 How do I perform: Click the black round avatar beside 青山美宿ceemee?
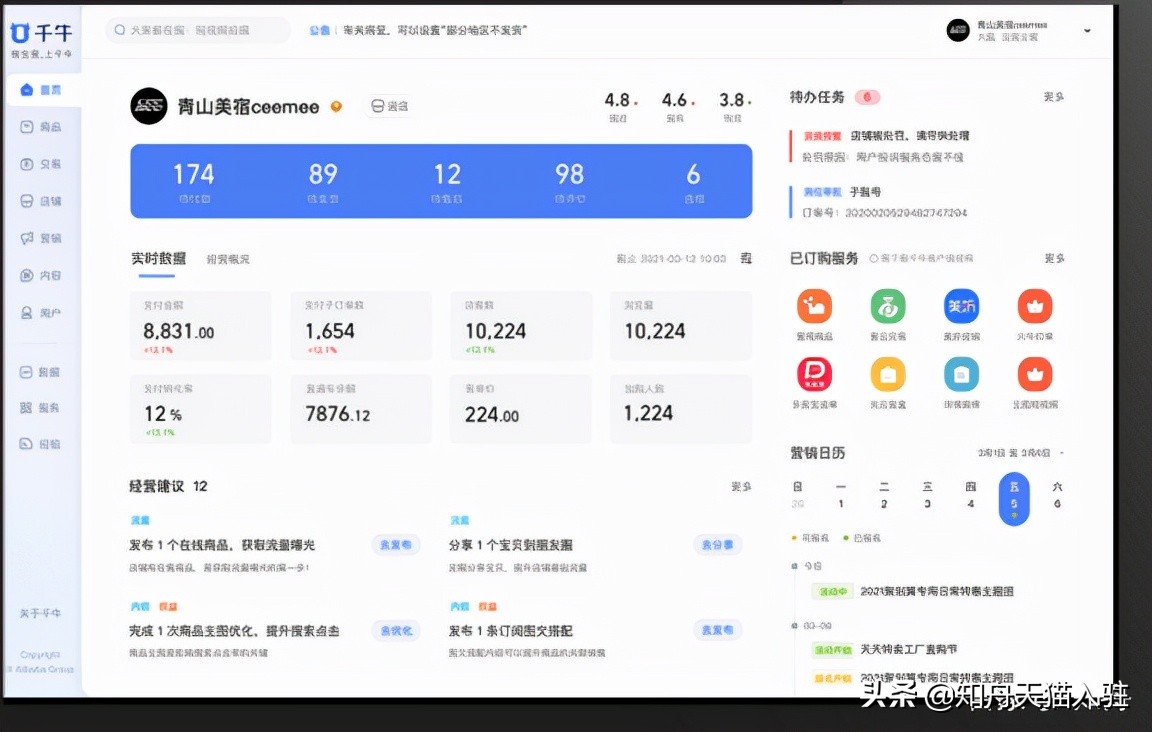(x=148, y=107)
